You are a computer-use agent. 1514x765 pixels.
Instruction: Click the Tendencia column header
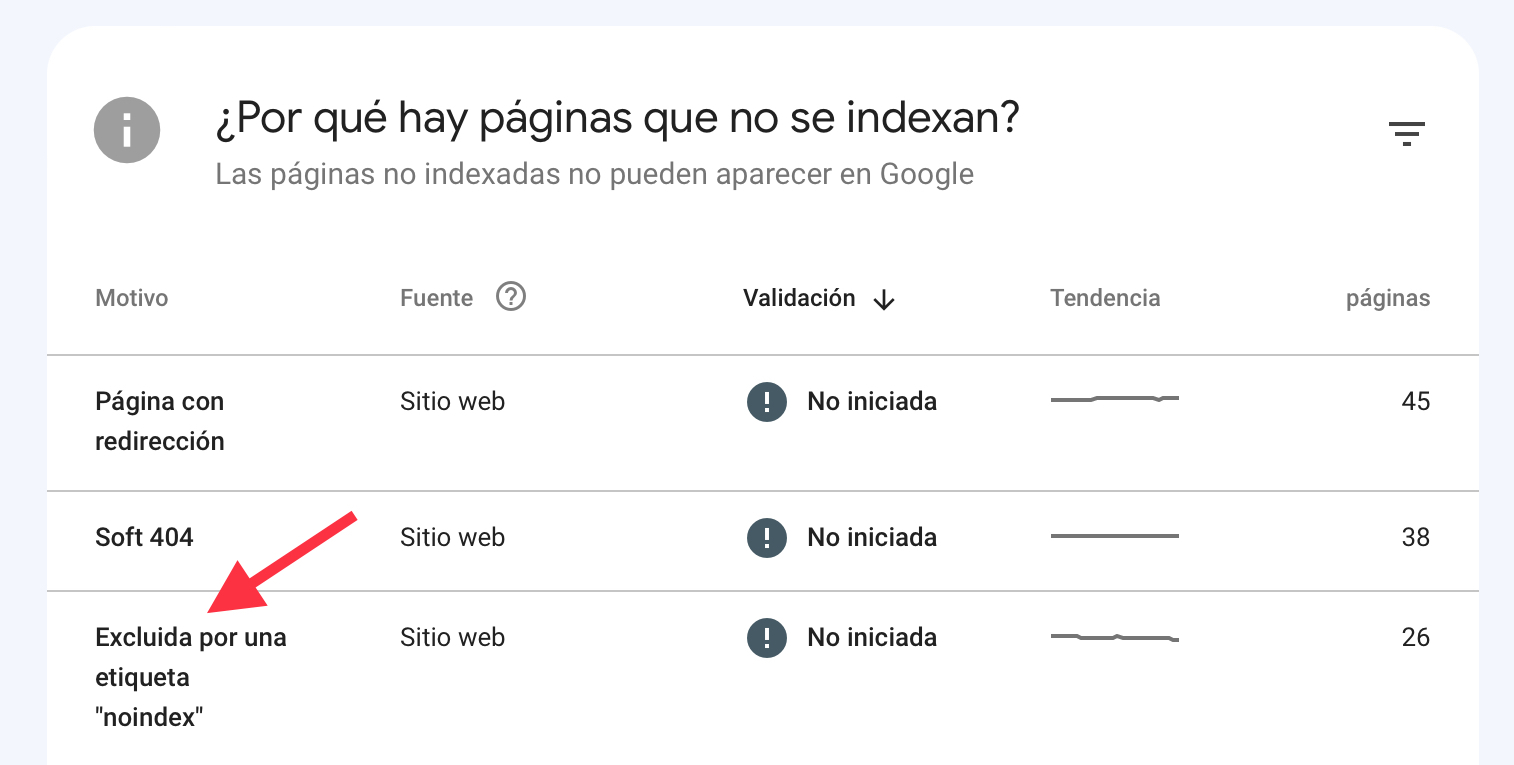pyautogui.click(x=1105, y=297)
